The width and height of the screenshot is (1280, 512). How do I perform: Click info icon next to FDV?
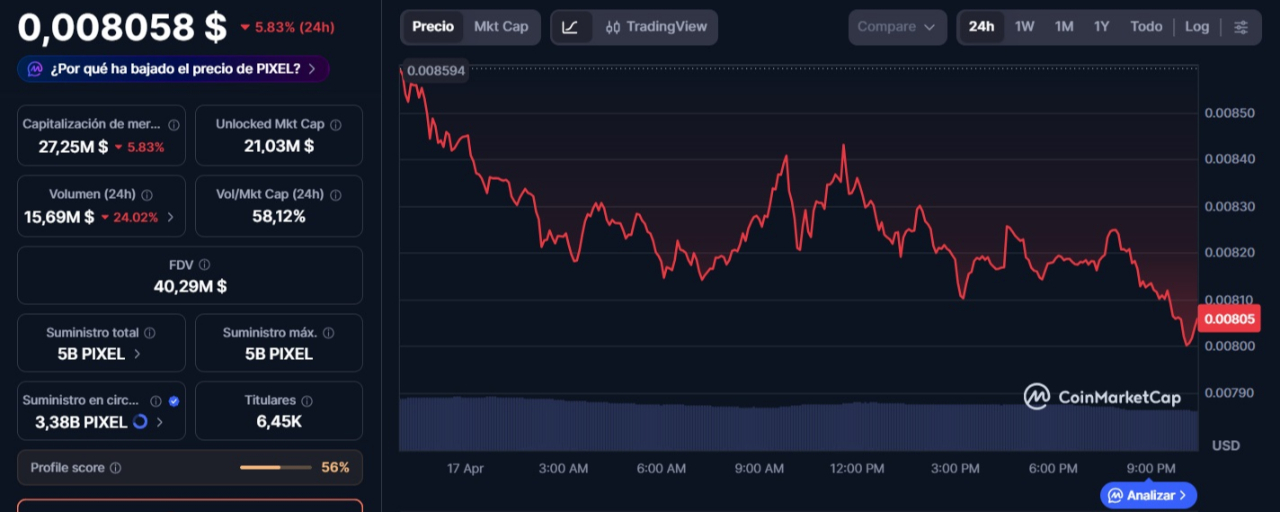(x=204, y=265)
